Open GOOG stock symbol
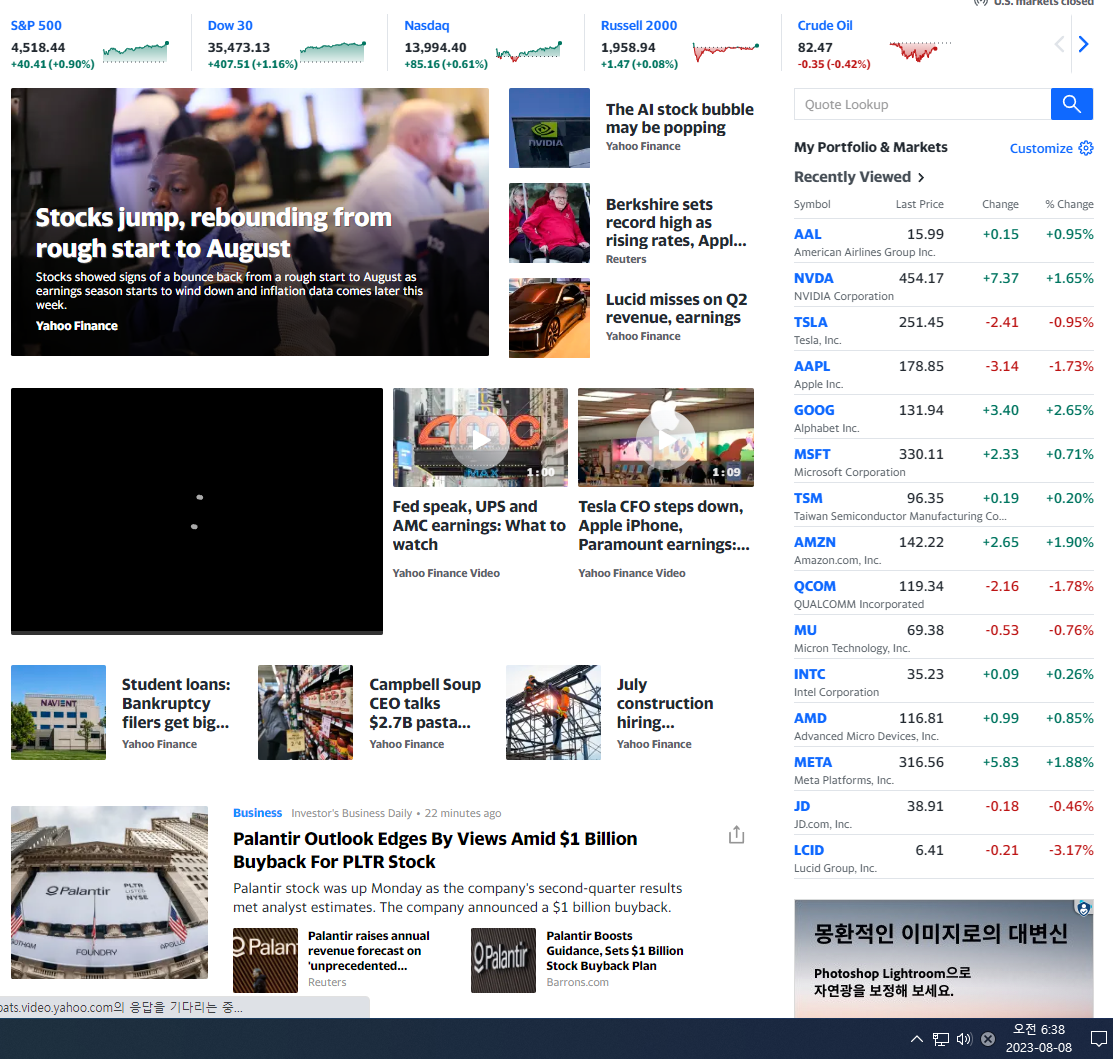This screenshot has height=1059, width=1113. click(814, 410)
